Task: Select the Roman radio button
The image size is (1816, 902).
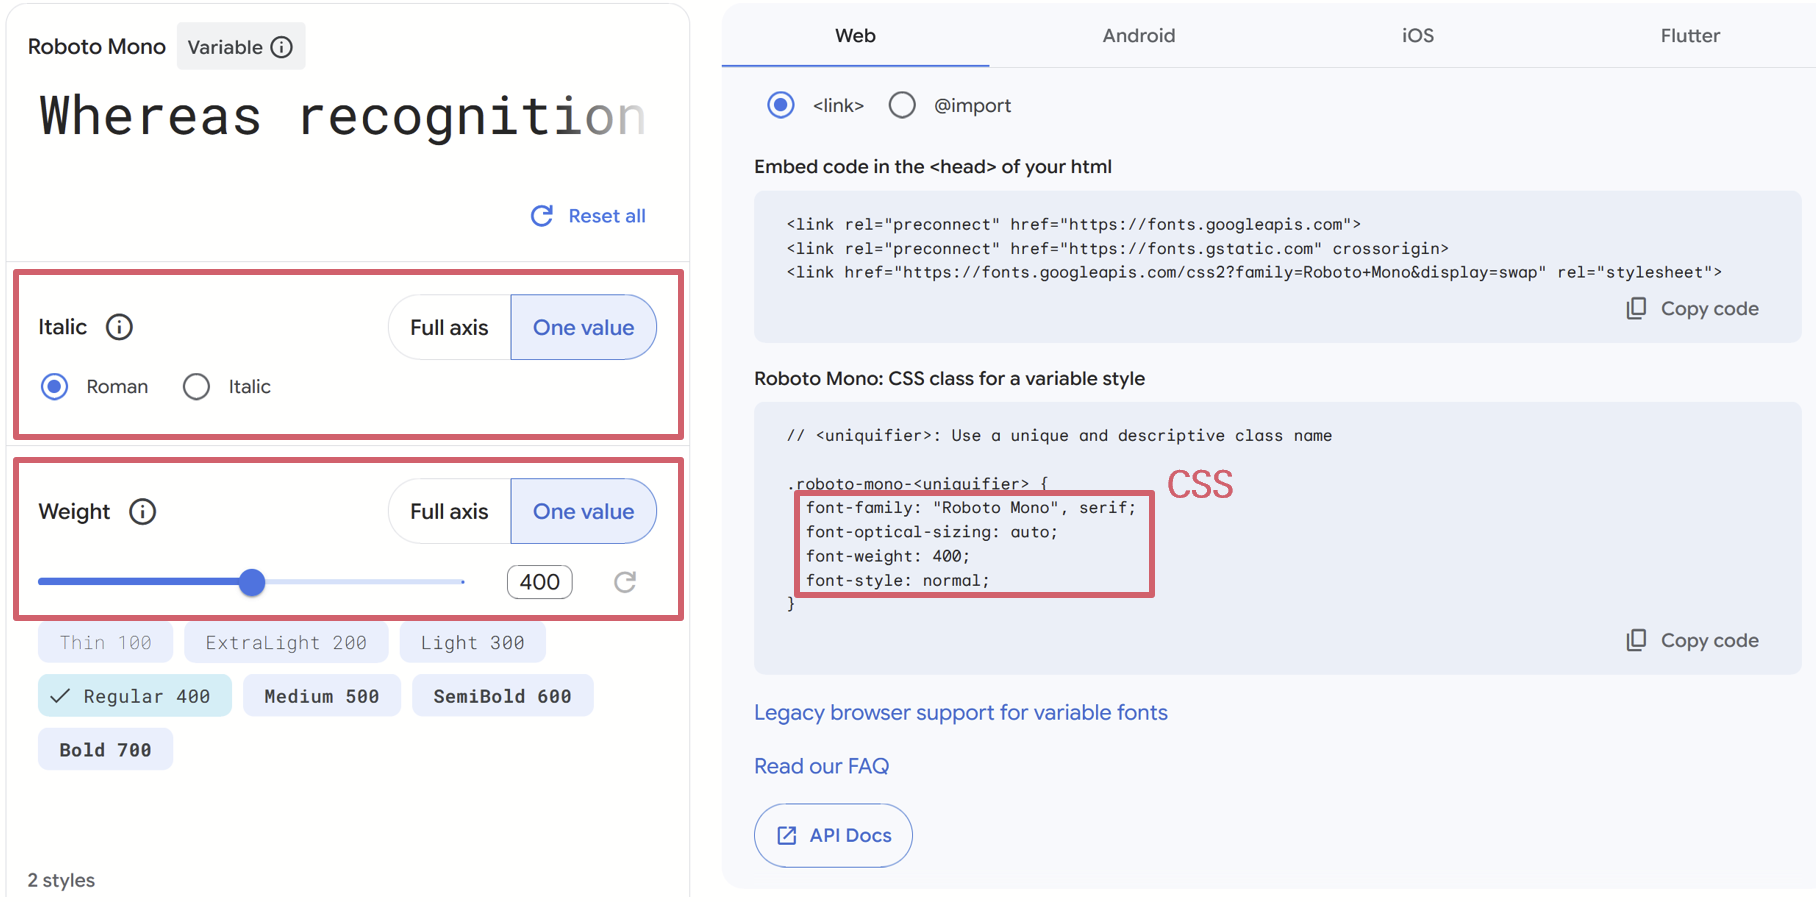Action: 55,386
